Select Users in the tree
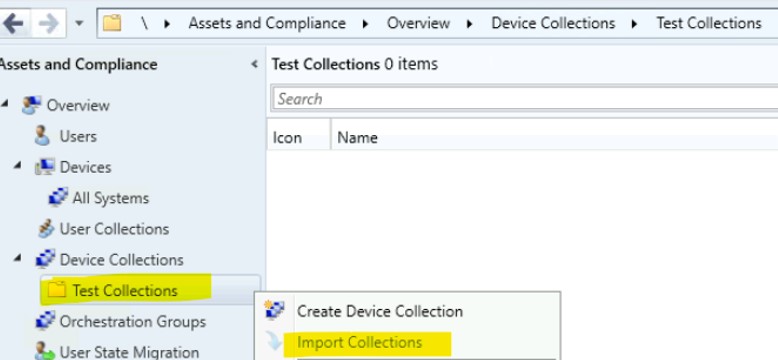This screenshot has height=360, width=778. [x=78, y=136]
